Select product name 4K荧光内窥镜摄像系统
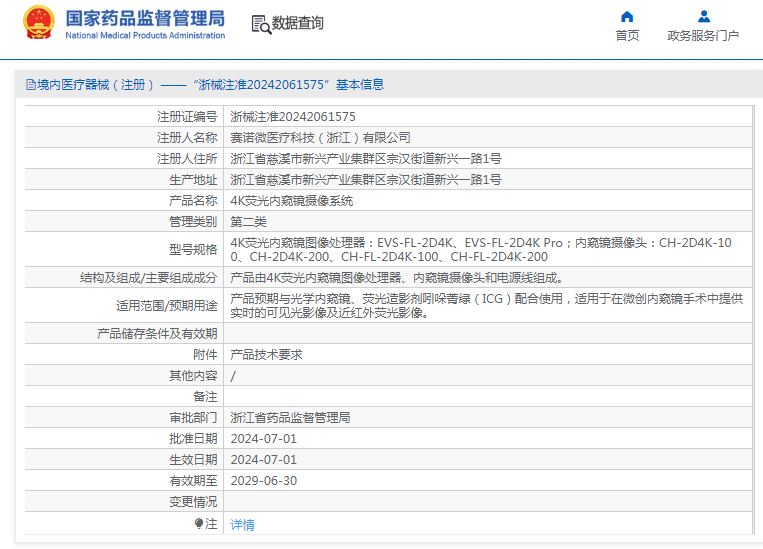The image size is (763, 549). tap(291, 201)
